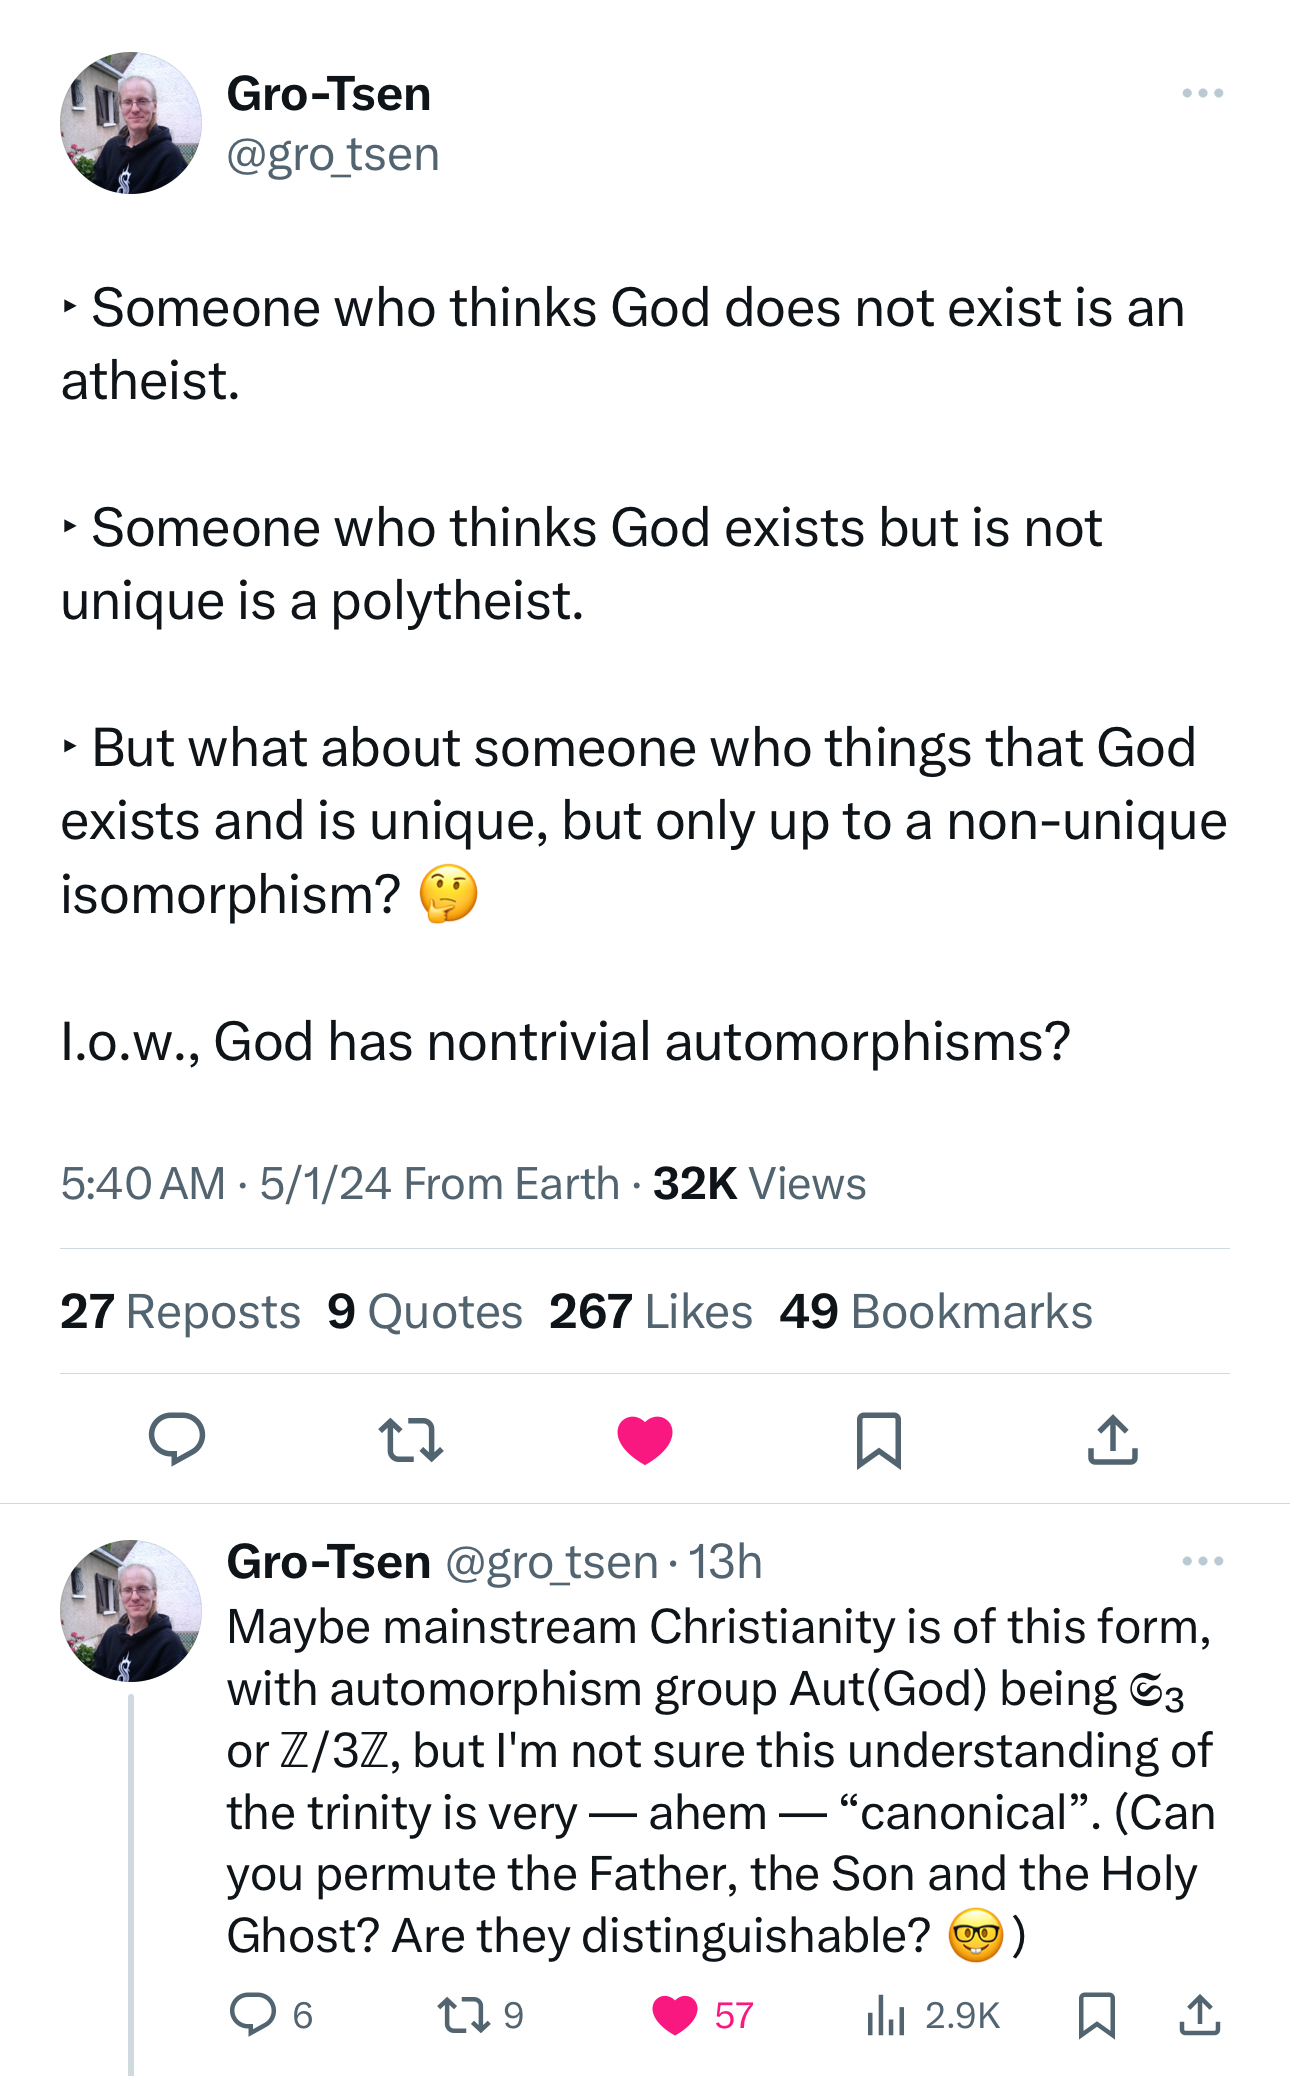The width and height of the screenshot is (1290, 2076).
Task: Share the main tweet
Action: click(1113, 1440)
